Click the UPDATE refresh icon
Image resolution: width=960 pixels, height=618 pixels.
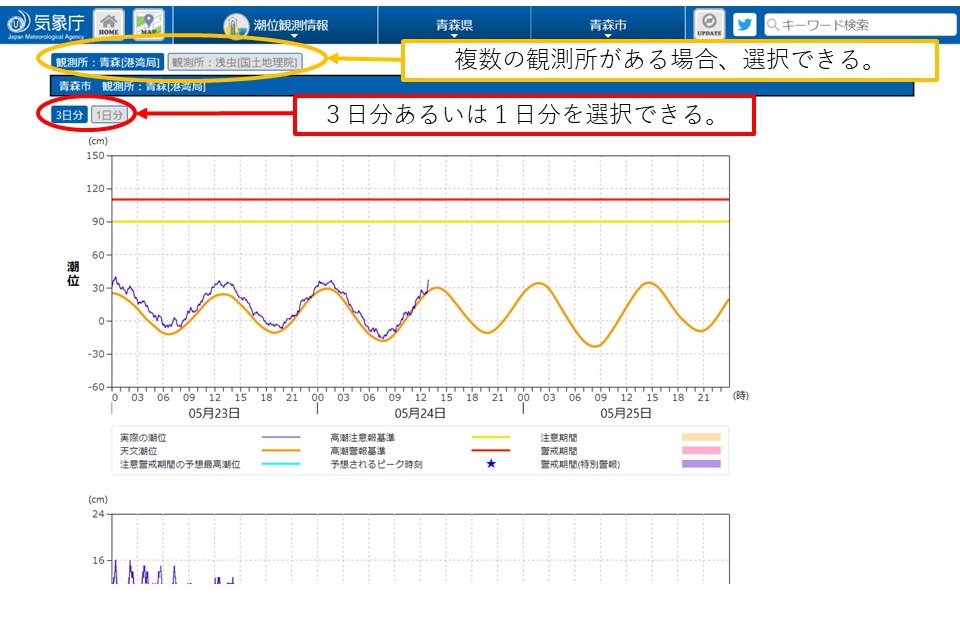coord(709,24)
